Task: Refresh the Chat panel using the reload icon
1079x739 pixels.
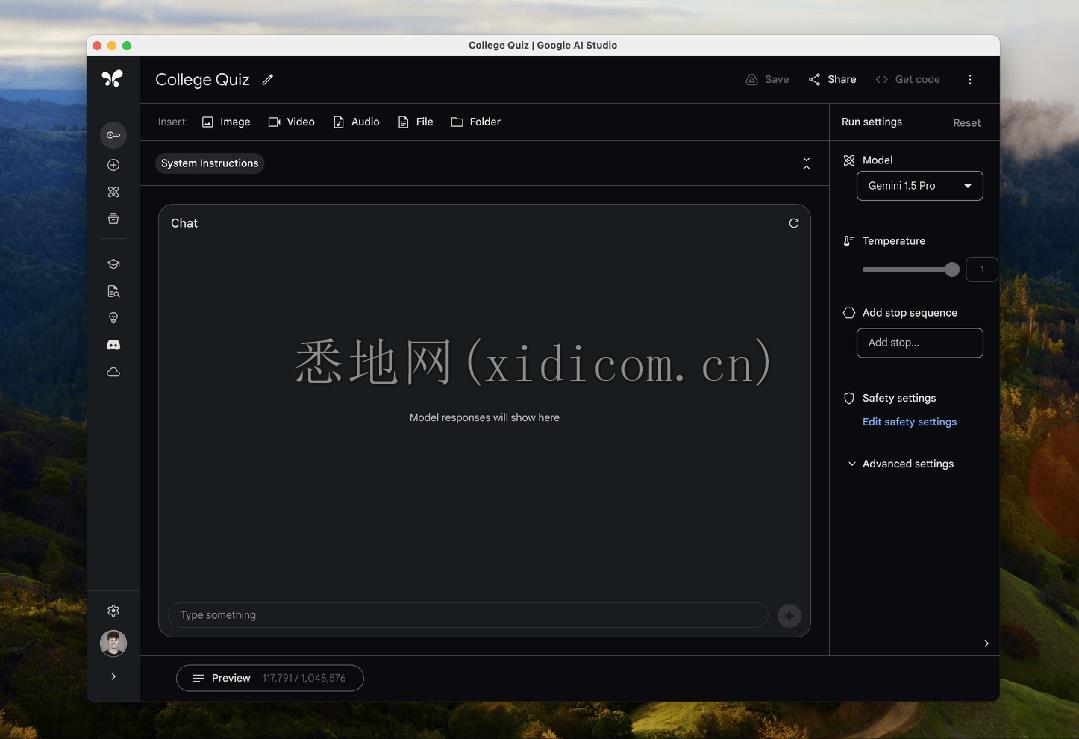Action: coord(793,223)
